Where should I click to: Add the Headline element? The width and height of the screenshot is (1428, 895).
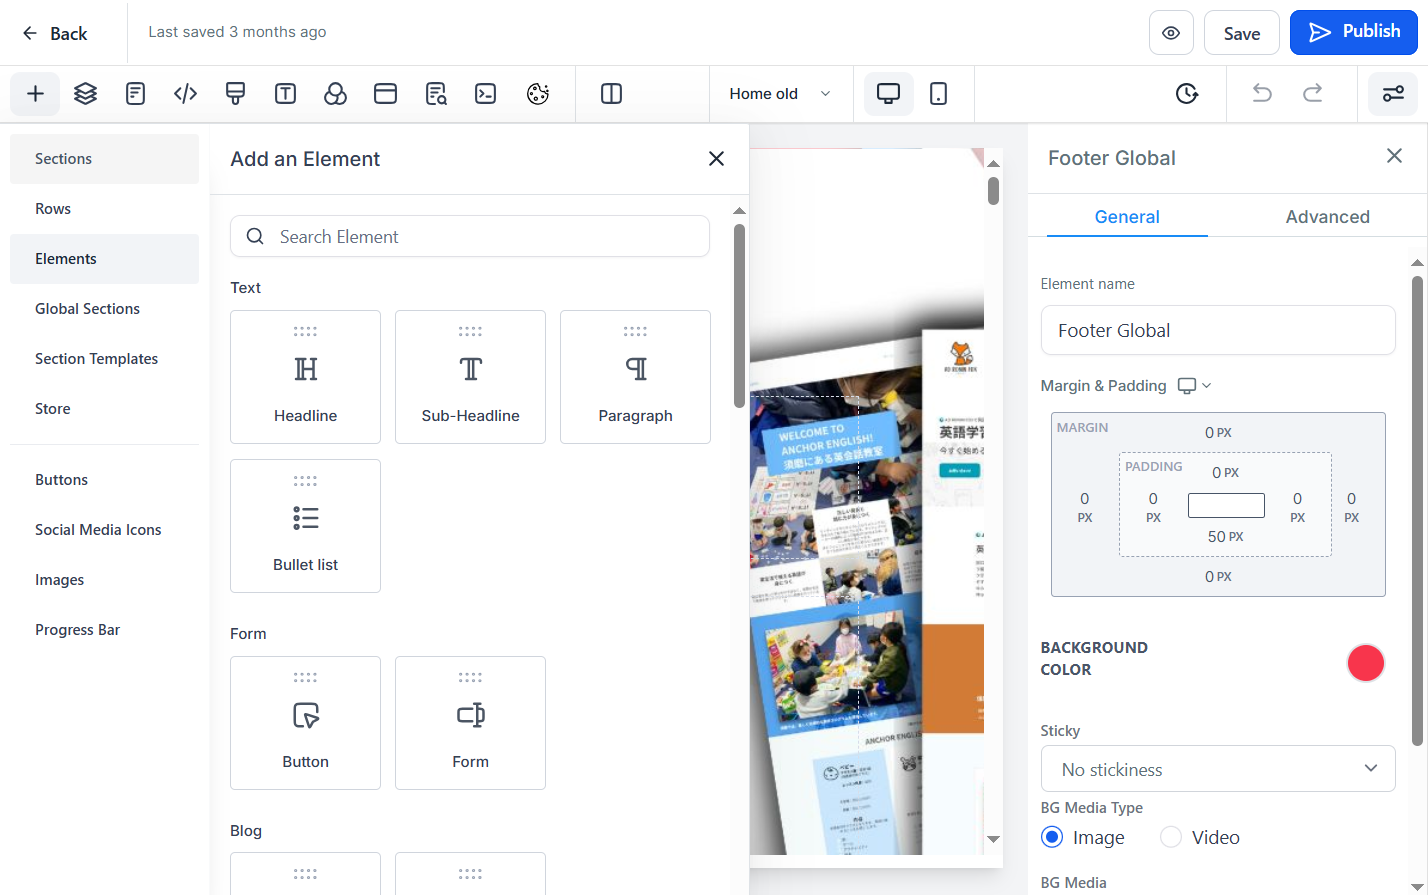305,377
